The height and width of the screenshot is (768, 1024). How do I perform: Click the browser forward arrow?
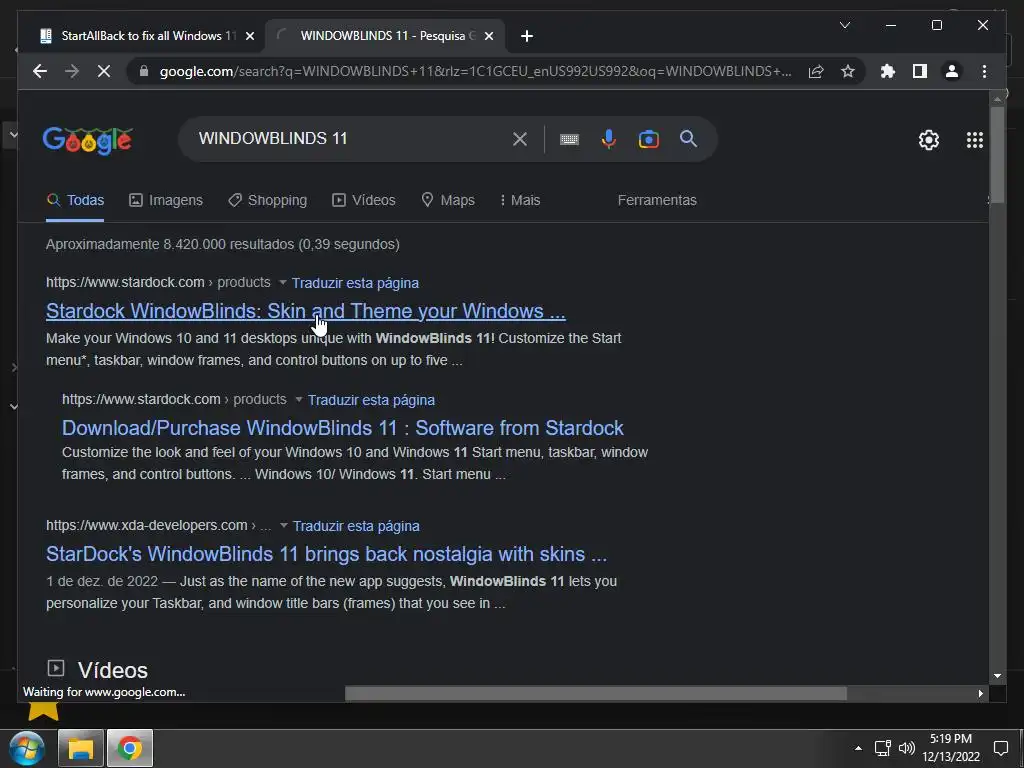pyautogui.click(x=72, y=71)
